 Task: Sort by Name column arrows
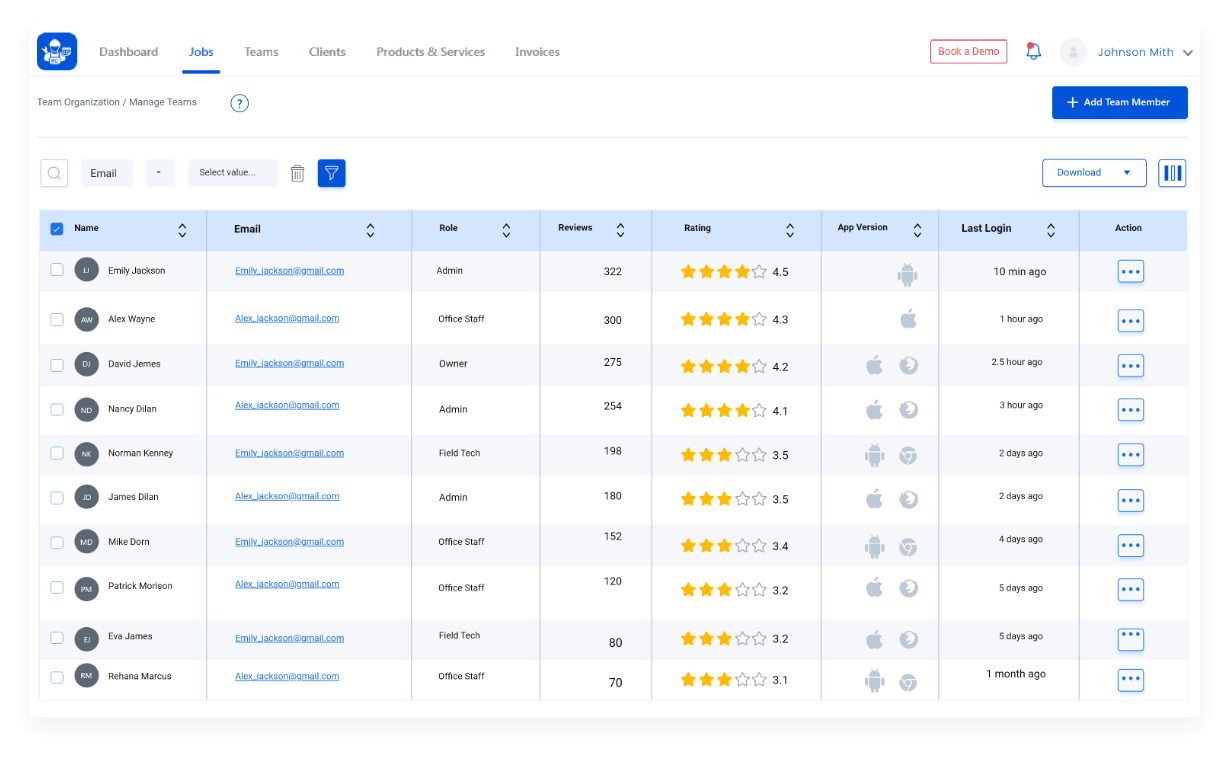[182, 230]
